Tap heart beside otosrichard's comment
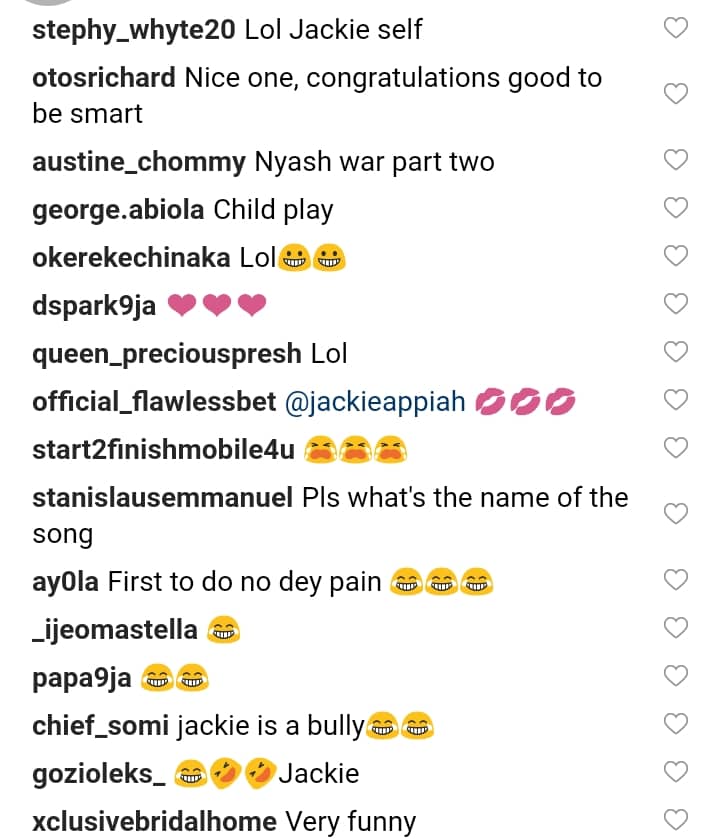Image resolution: width=720 pixels, height=839 pixels. [x=677, y=95]
